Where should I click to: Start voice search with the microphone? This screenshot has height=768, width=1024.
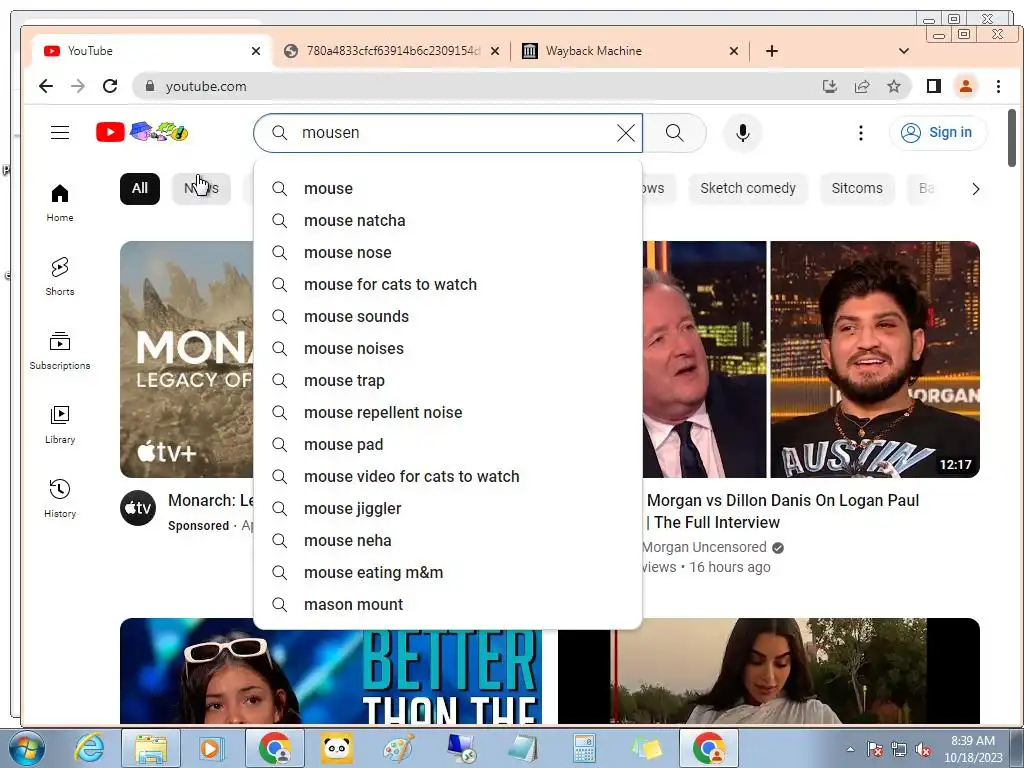tap(743, 133)
